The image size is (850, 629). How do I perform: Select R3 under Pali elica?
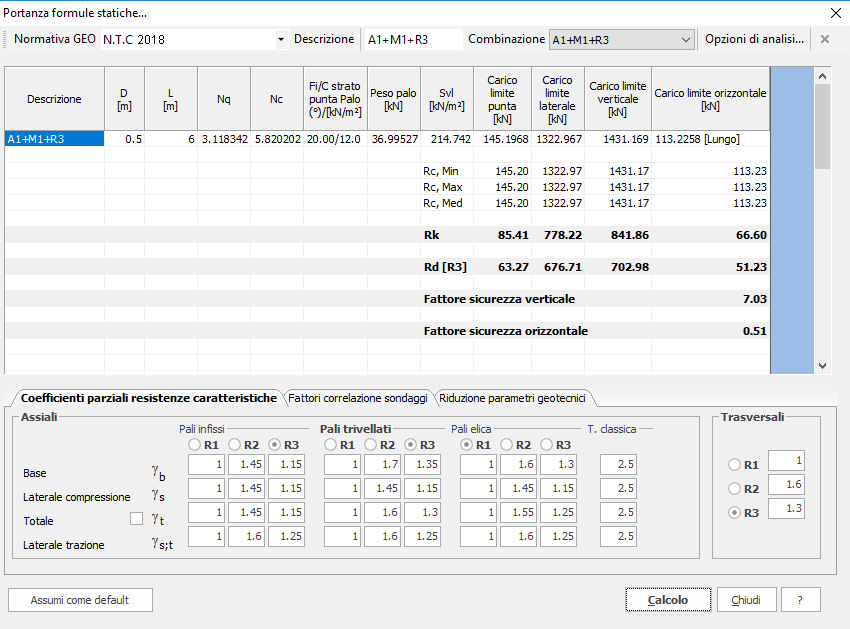[547, 445]
